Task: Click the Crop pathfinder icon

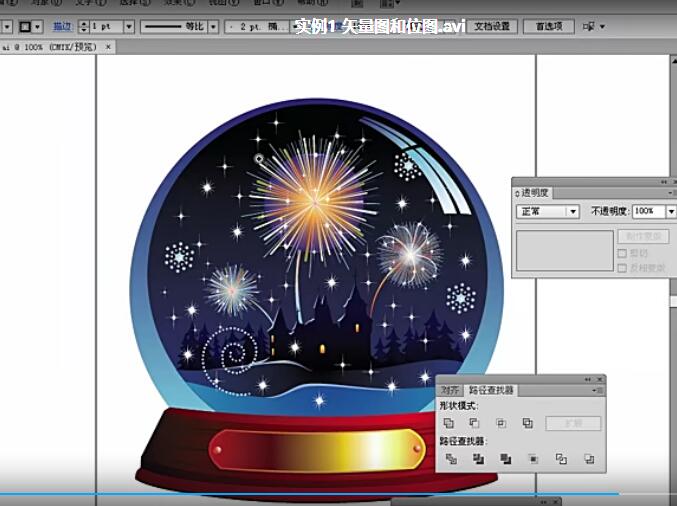Action: (x=533, y=459)
